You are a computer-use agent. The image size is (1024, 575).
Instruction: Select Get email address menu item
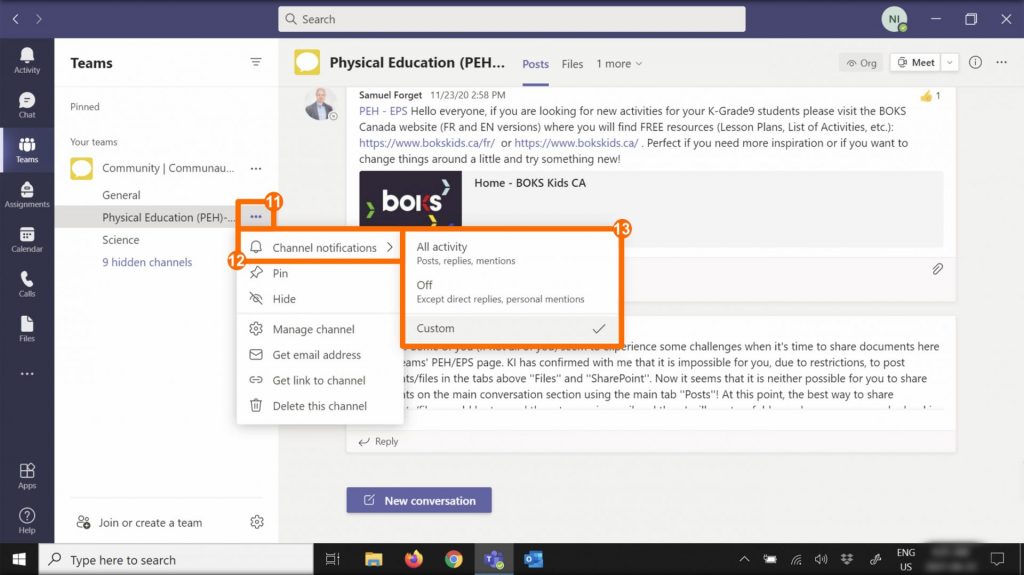320,355
